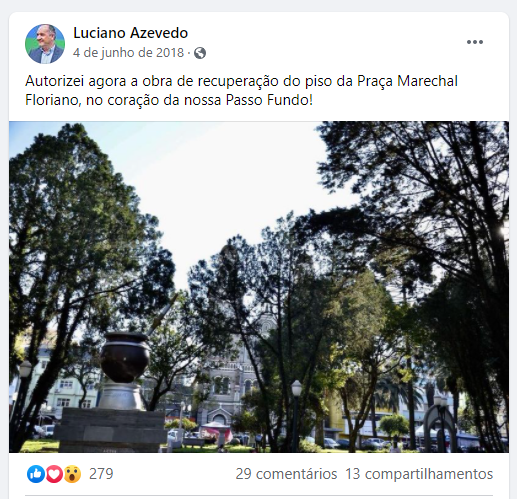Viewport: 517px width, 499px height.
Task: Open Luciano Azevedo's round profile picture
Action: point(45,44)
